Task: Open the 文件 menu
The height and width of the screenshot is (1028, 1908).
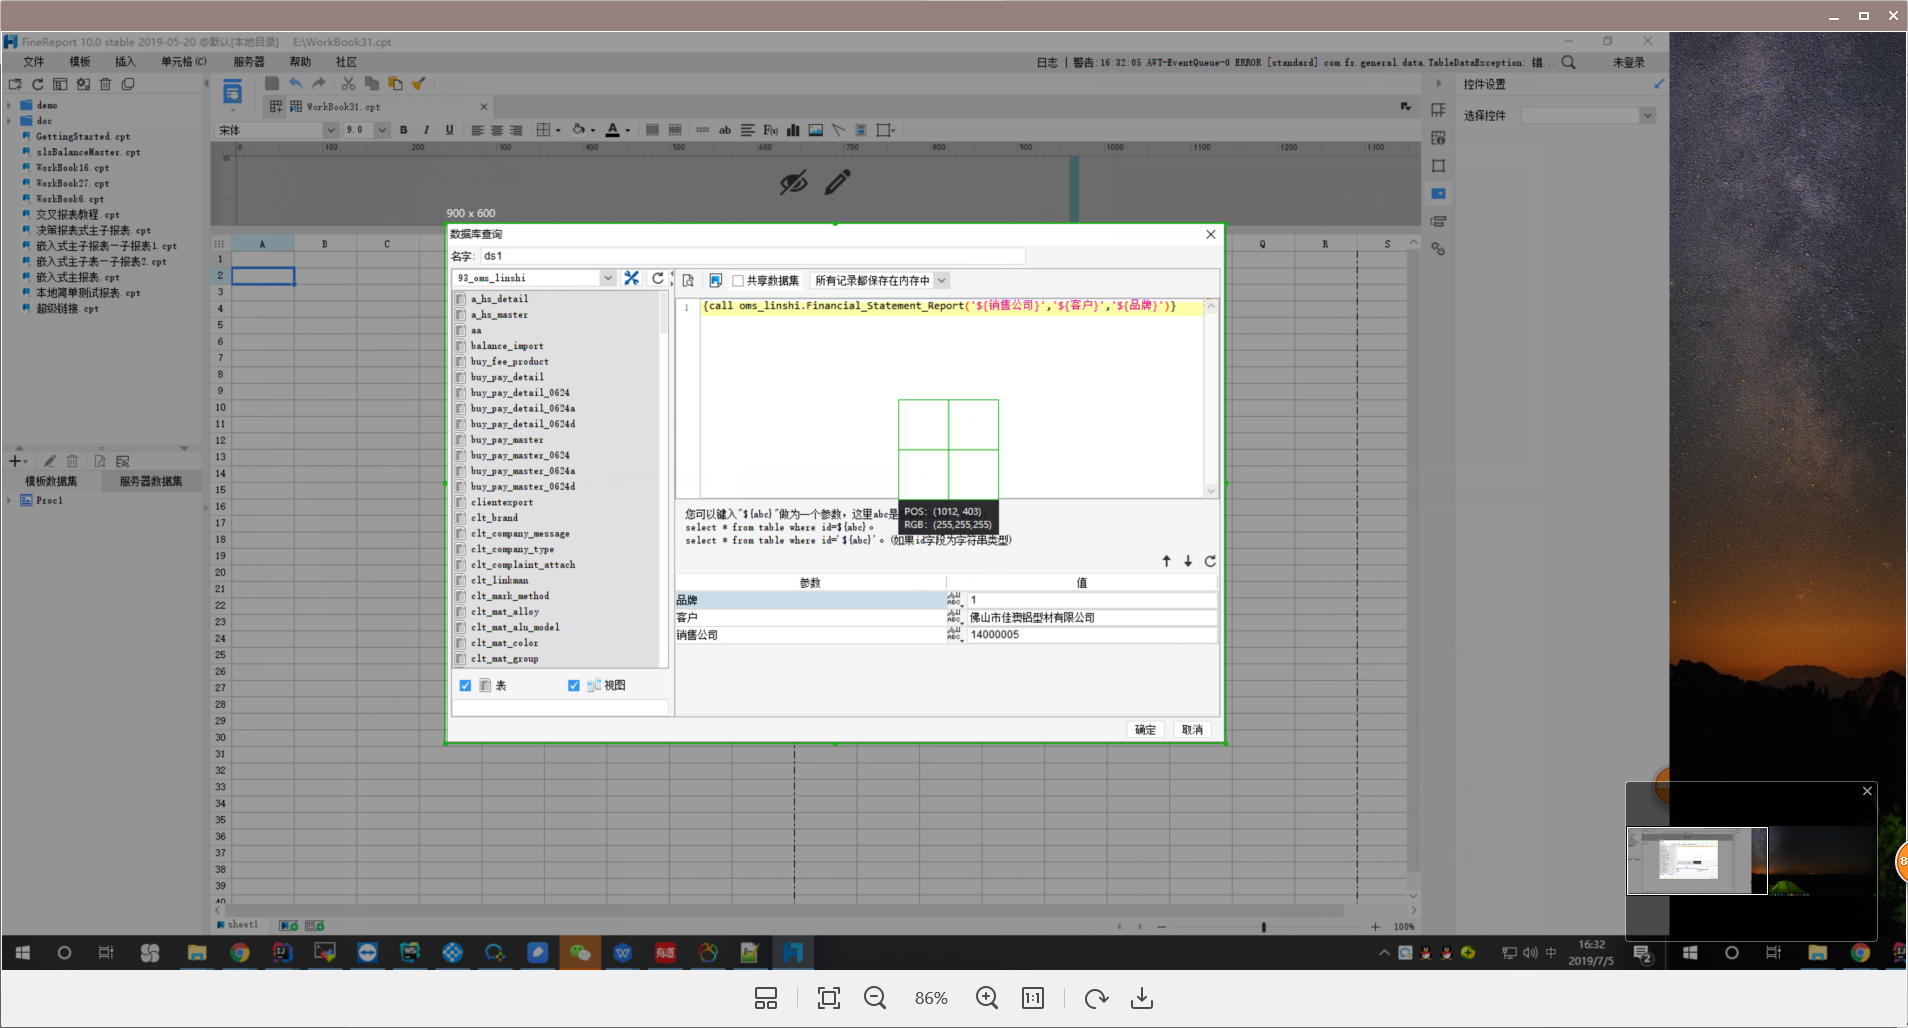Action: tap(34, 62)
